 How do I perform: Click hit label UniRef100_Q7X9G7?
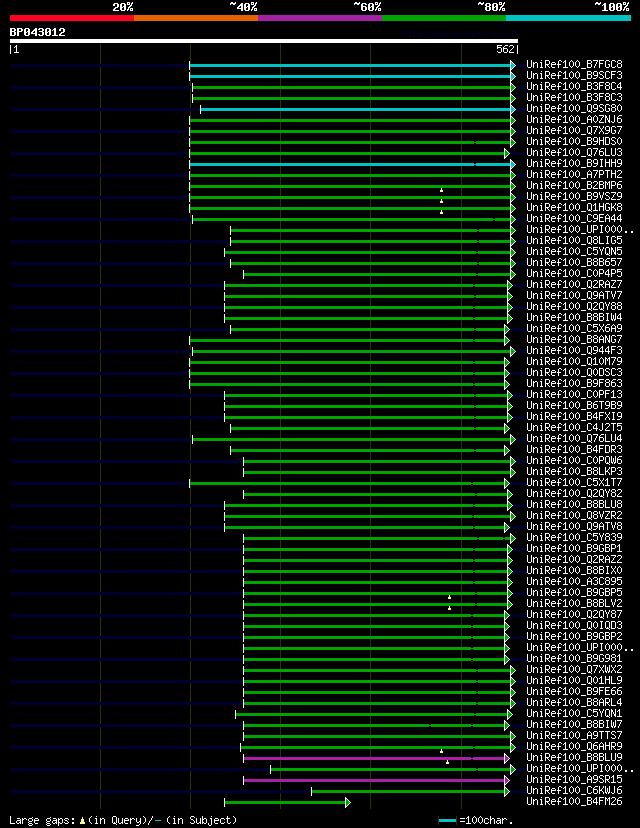tap(574, 130)
